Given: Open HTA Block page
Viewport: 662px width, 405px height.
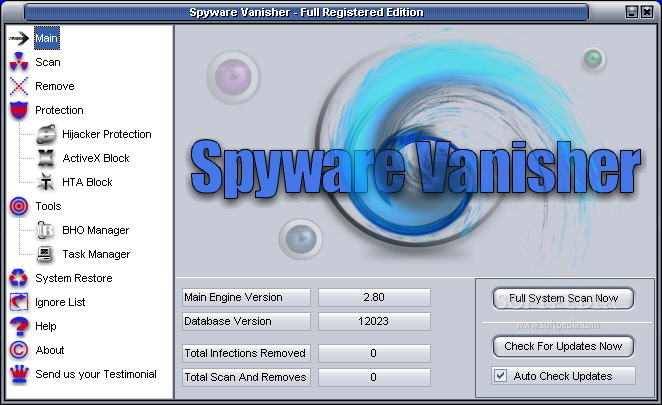Looking at the screenshot, I should [x=87, y=182].
